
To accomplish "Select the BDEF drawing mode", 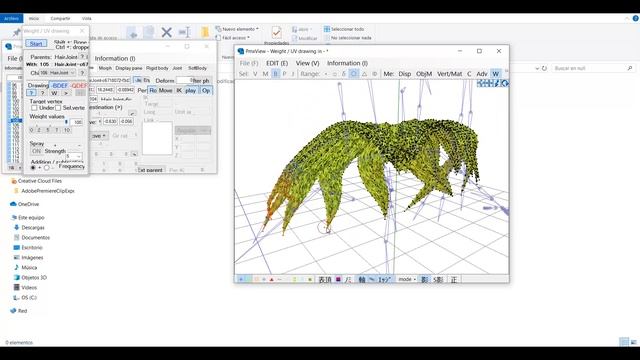I will pyautogui.click(x=60, y=85).
